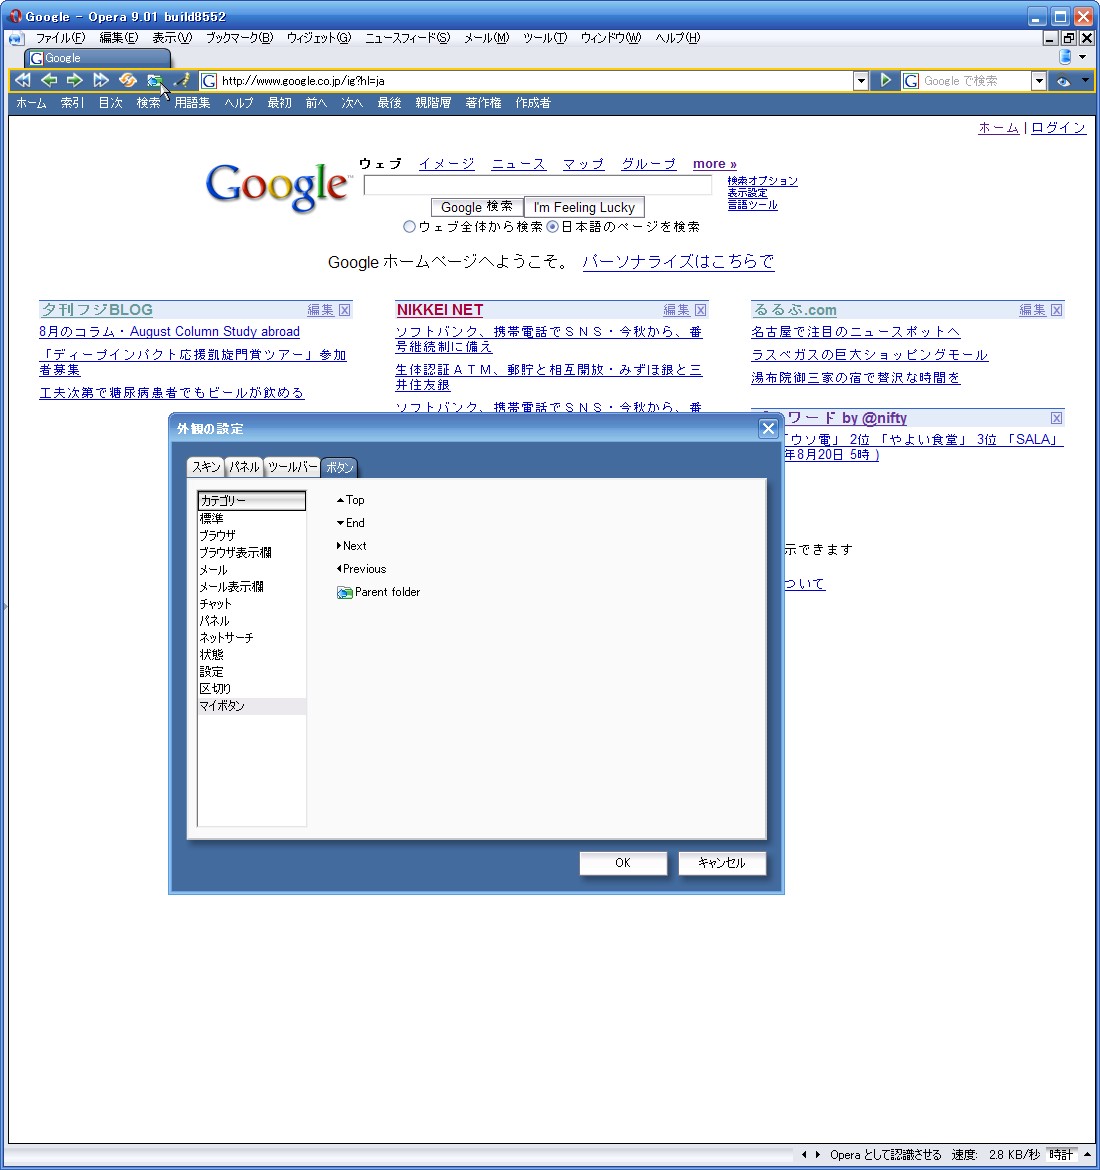Image resolution: width=1100 pixels, height=1170 pixels.
Task: Click the Google 検索 button
Action: (x=477, y=207)
